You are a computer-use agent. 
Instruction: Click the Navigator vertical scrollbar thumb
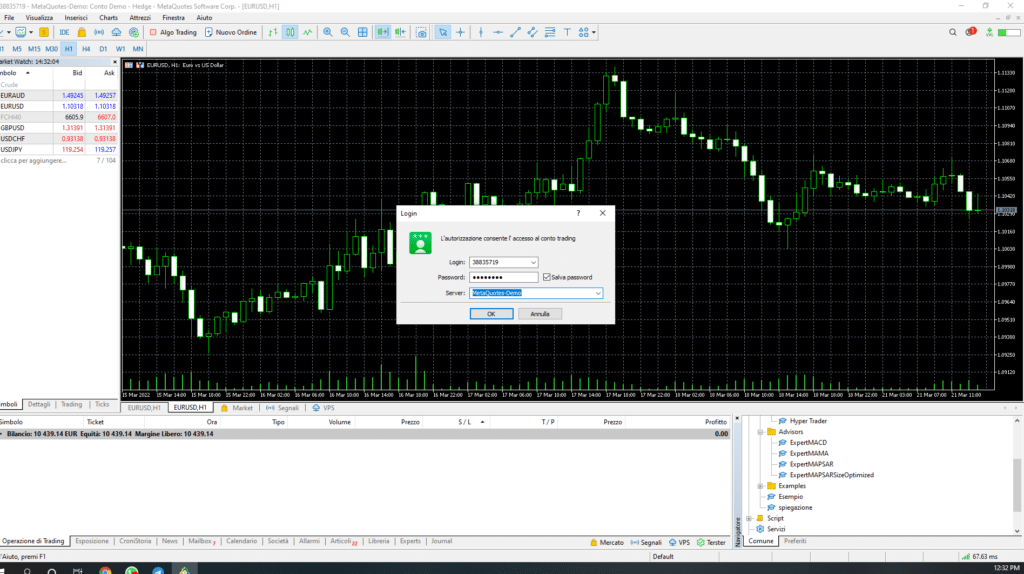[1017, 485]
